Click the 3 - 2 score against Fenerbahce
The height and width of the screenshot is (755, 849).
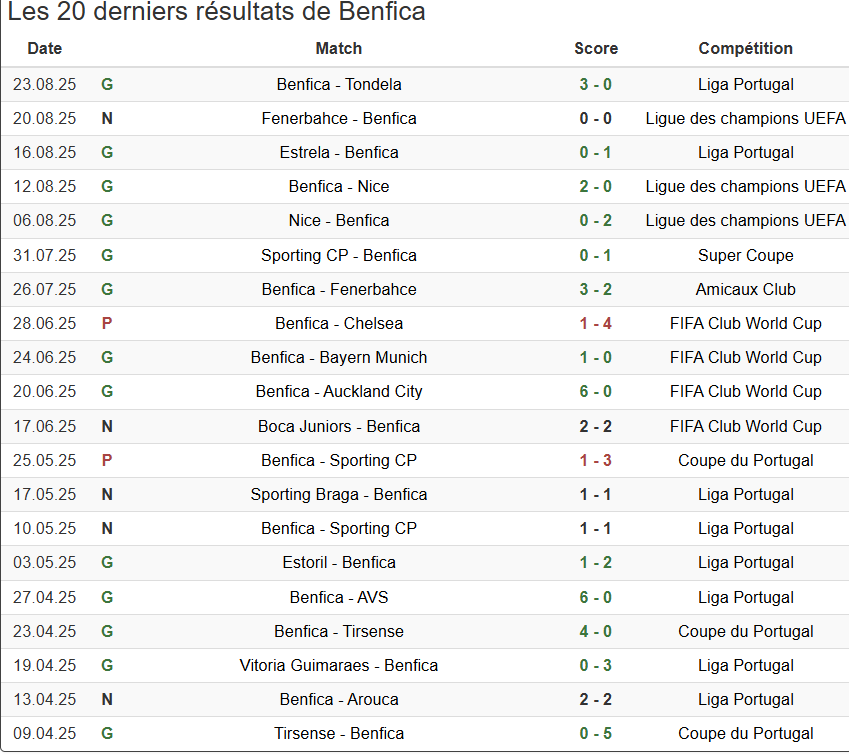596,289
